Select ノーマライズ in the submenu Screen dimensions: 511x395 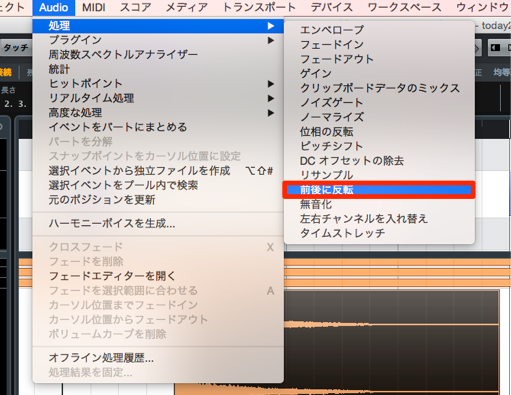point(379,117)
